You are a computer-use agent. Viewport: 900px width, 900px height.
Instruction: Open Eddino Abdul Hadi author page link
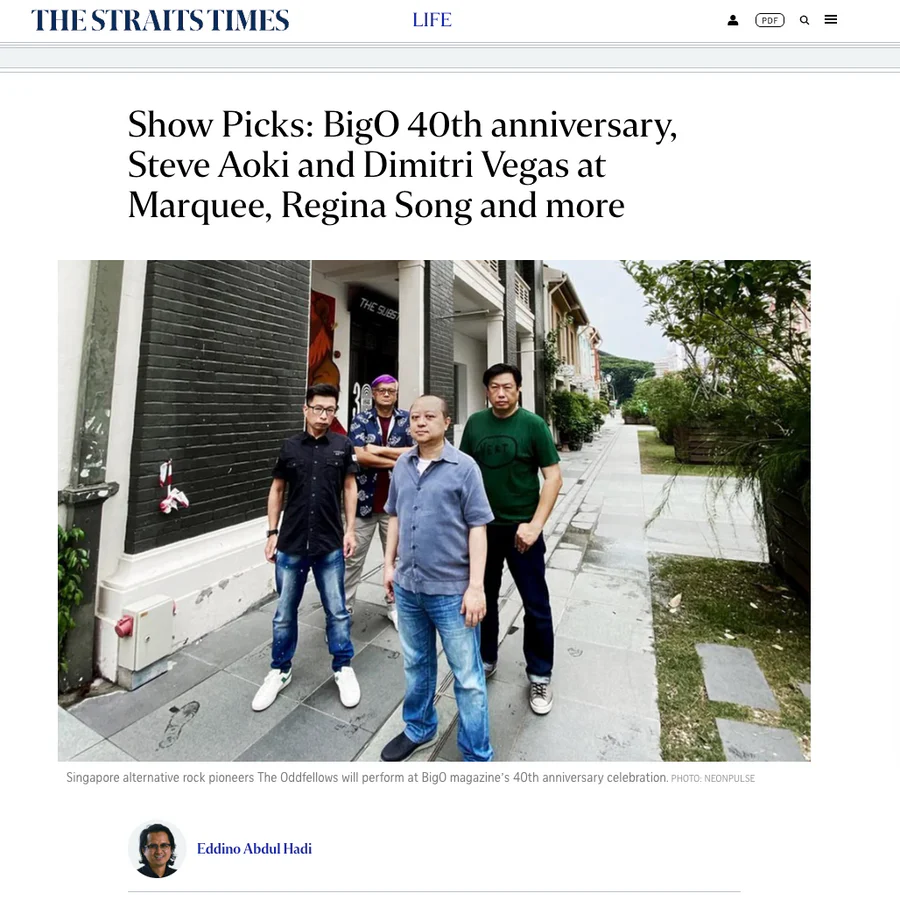pyautogui.click(x=254, y=849)
